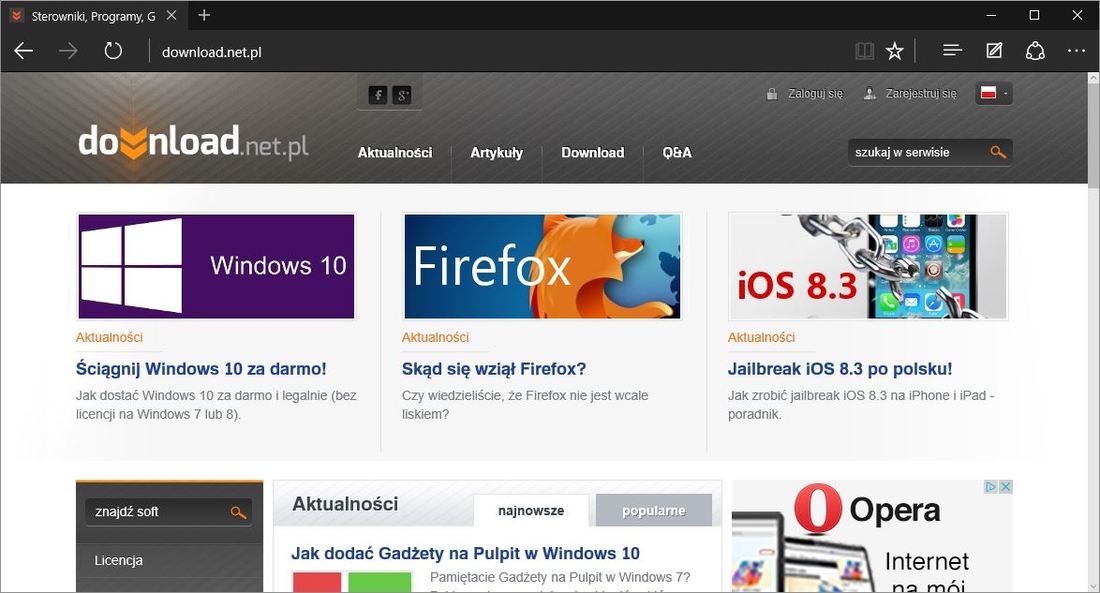Click the browser forward arrow

point(68,51)
